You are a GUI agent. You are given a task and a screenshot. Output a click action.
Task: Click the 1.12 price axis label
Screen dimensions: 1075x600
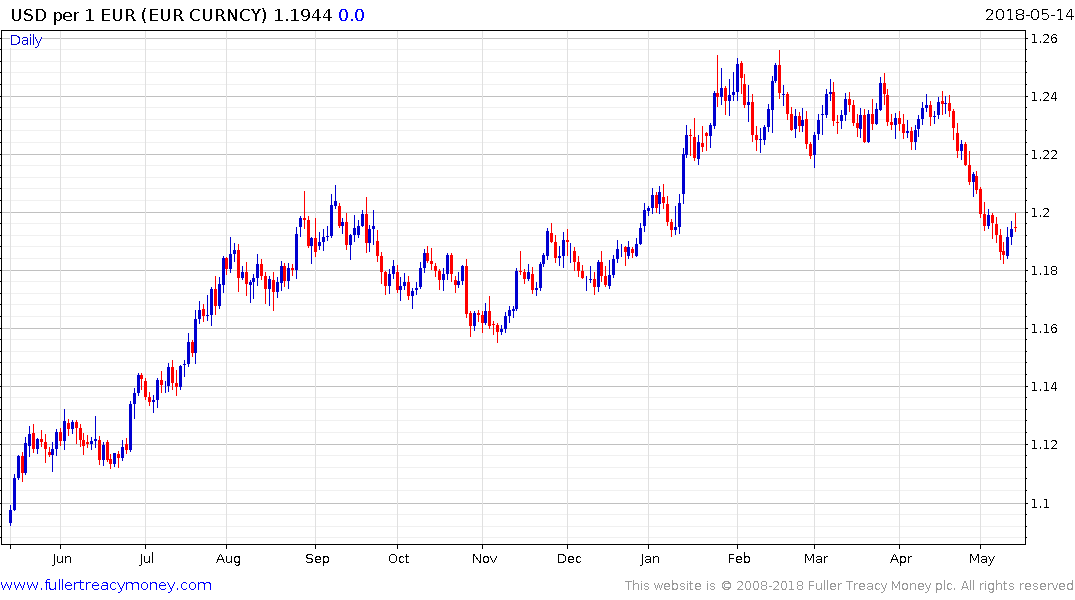[x=1044, y=445]
